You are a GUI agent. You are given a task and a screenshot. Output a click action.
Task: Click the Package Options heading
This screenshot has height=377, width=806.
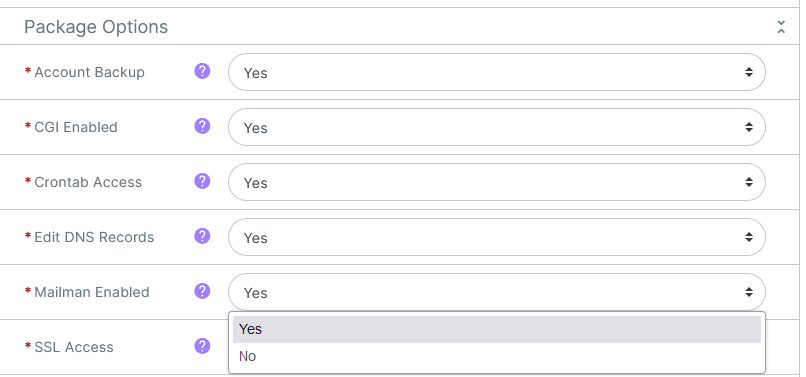tap(96, 27)
